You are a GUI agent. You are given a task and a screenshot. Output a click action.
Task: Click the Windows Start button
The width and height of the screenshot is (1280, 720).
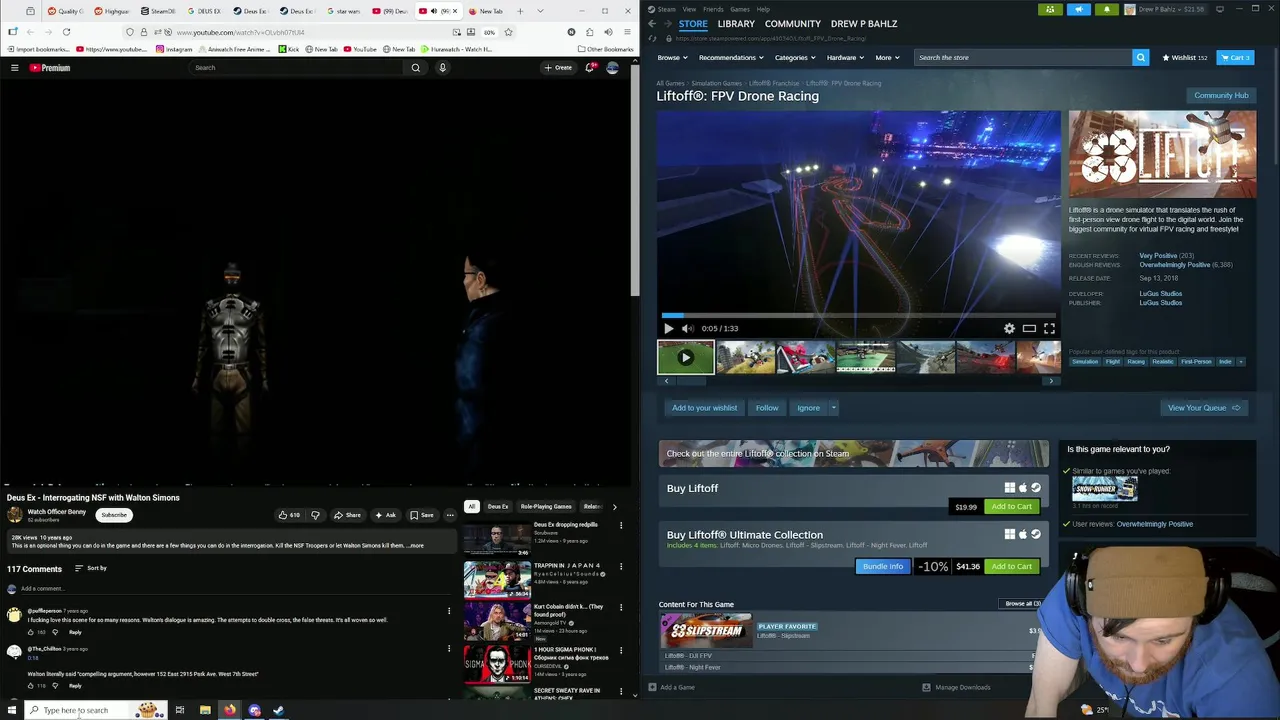pyautogui.click(x=12, y=710)
